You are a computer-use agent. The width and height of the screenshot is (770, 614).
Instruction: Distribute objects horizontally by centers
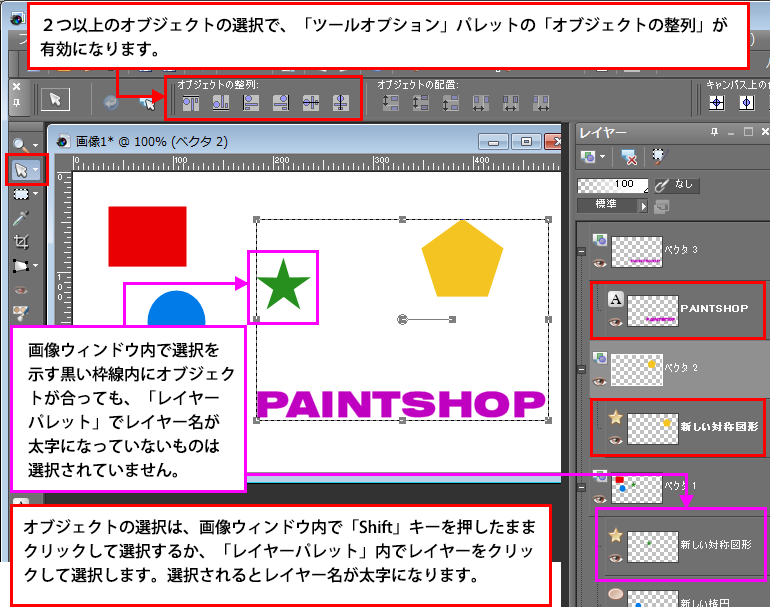511,103
